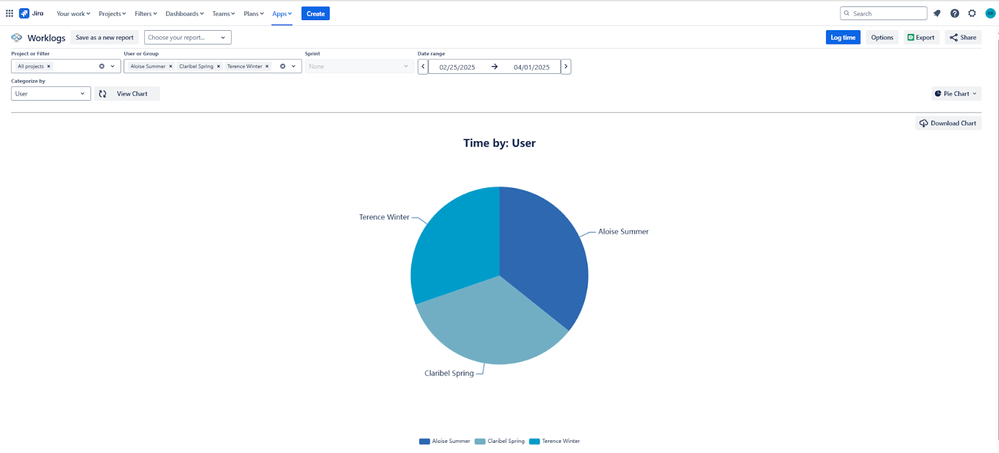Image resolution: width=999 pixels, height=453 pixels.
Task: Remove Terence Winter from user filter
Action: point(267,66)
